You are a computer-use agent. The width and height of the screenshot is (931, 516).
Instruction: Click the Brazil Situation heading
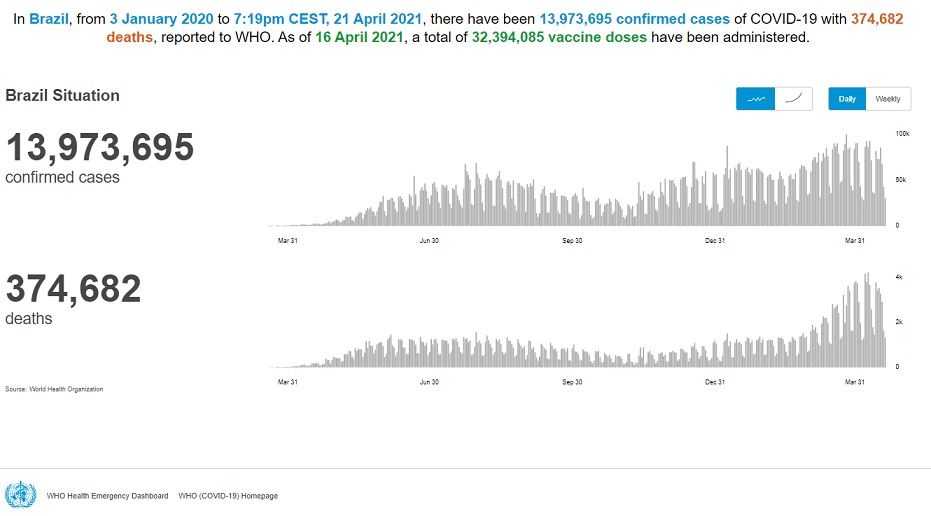coord(62,96)
